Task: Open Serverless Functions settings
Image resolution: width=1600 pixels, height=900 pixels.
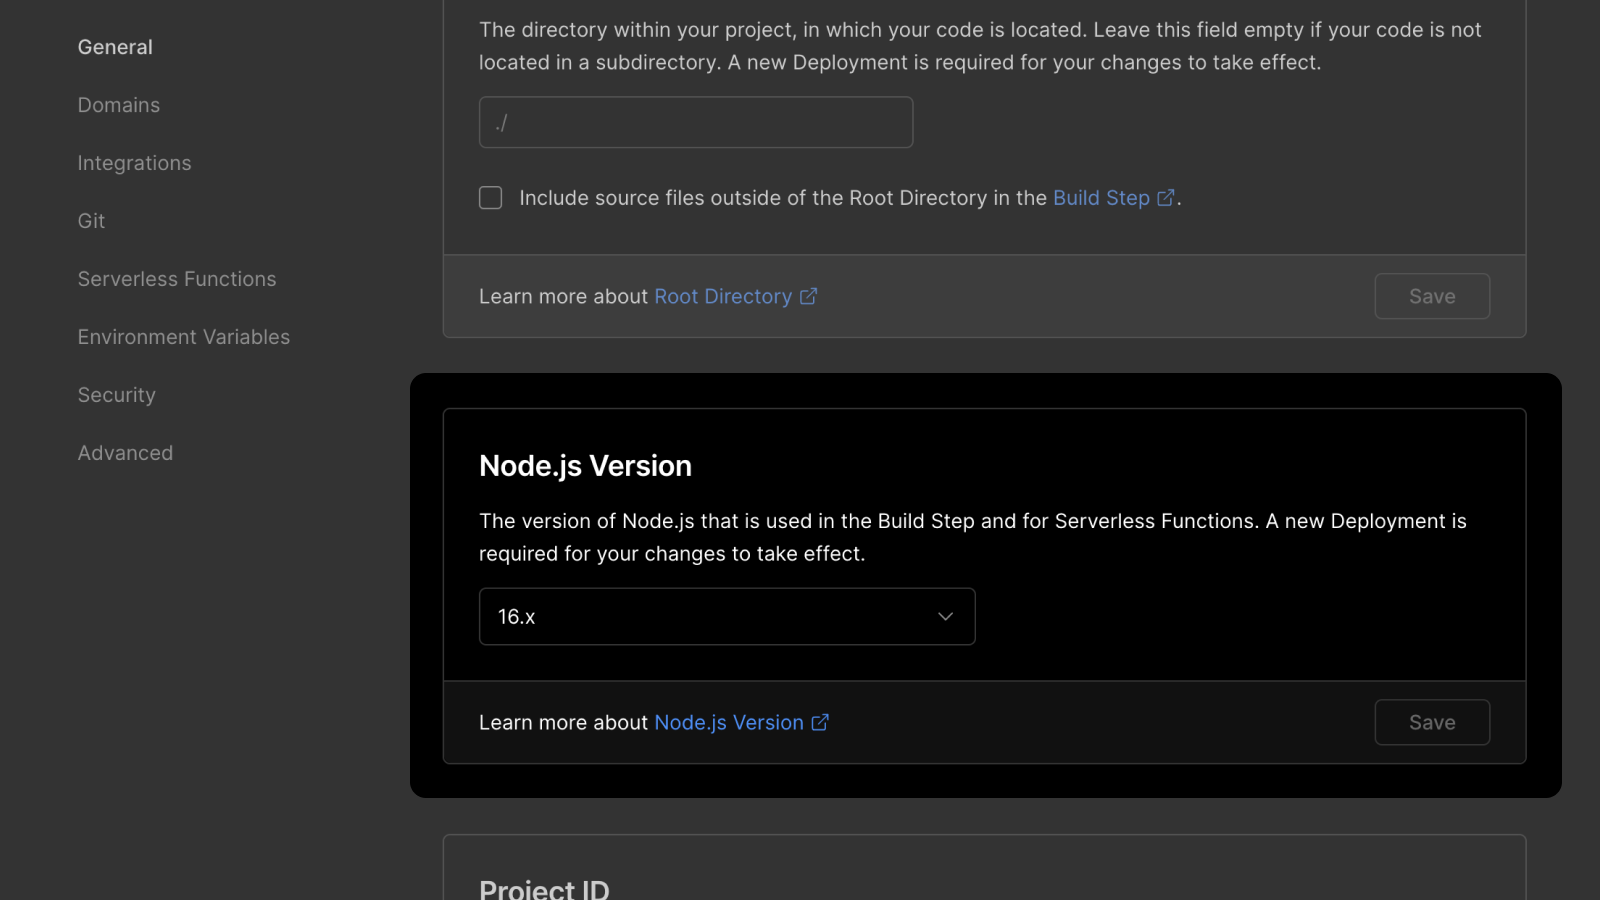Action: click(x=177, y=278)
